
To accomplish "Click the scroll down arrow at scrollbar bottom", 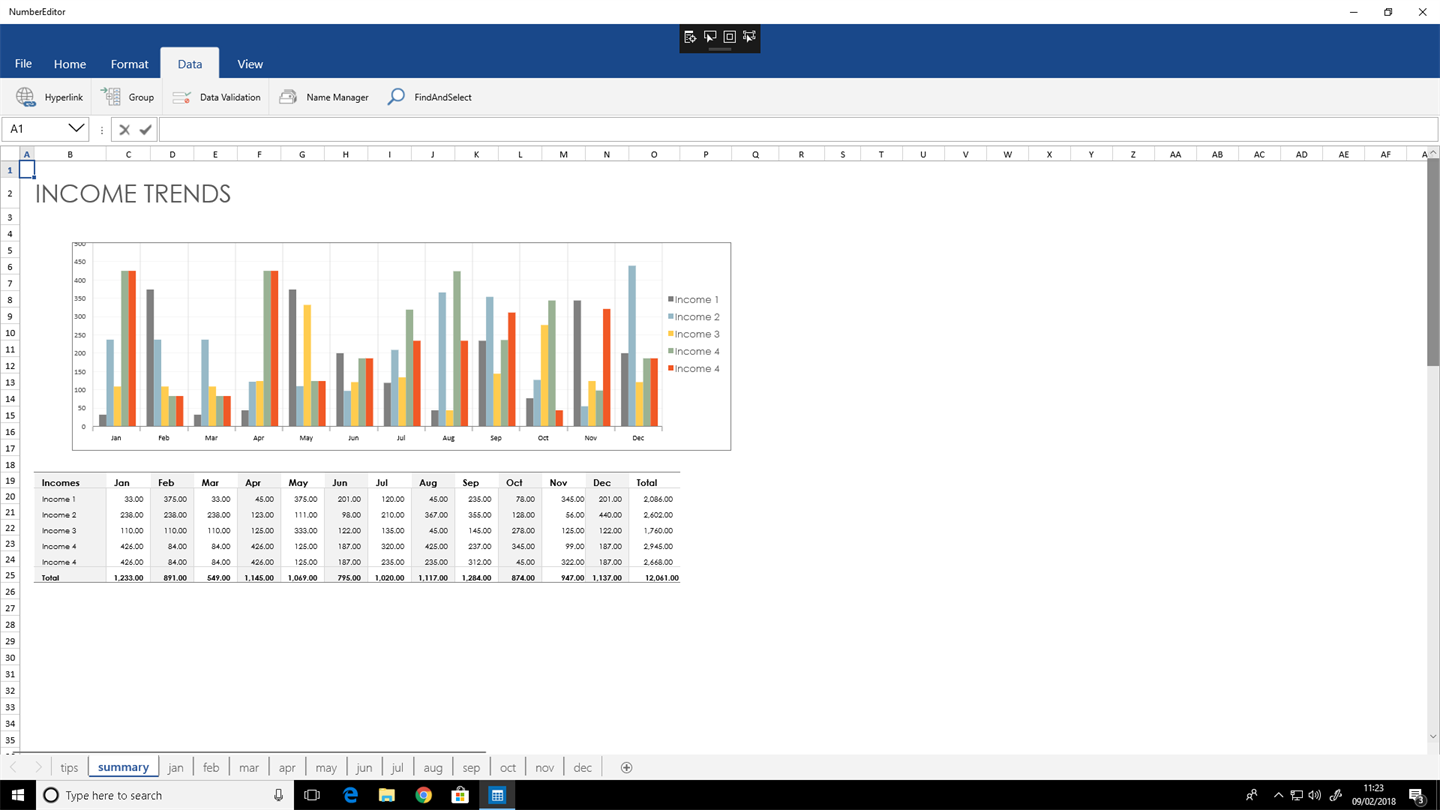I will [1433, 737].
